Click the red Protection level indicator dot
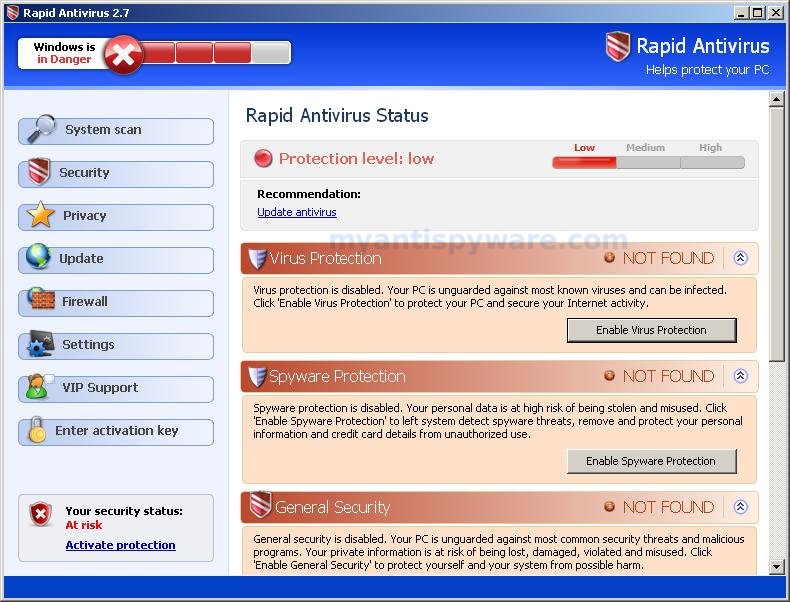 coord(263,158)
